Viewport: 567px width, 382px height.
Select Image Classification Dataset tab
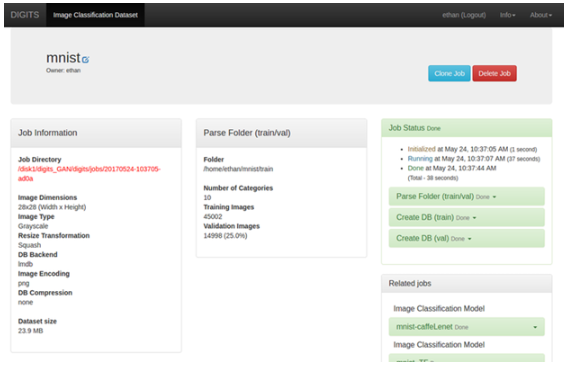pos(95,15)
